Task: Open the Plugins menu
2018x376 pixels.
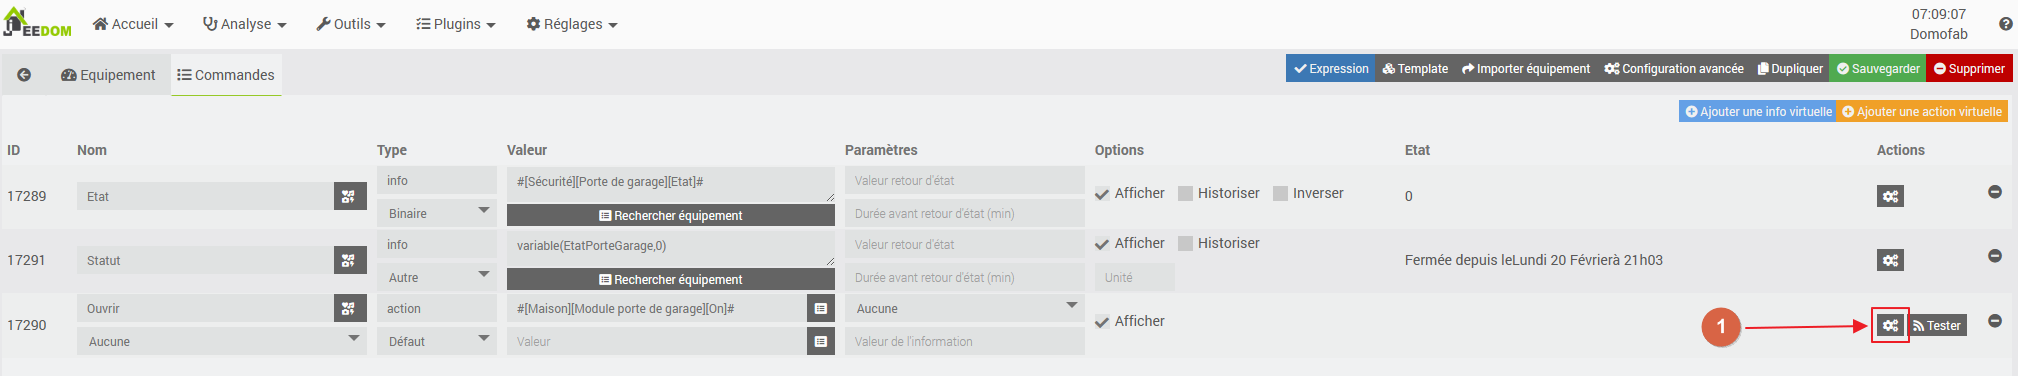Action: (x=456, y=24)
